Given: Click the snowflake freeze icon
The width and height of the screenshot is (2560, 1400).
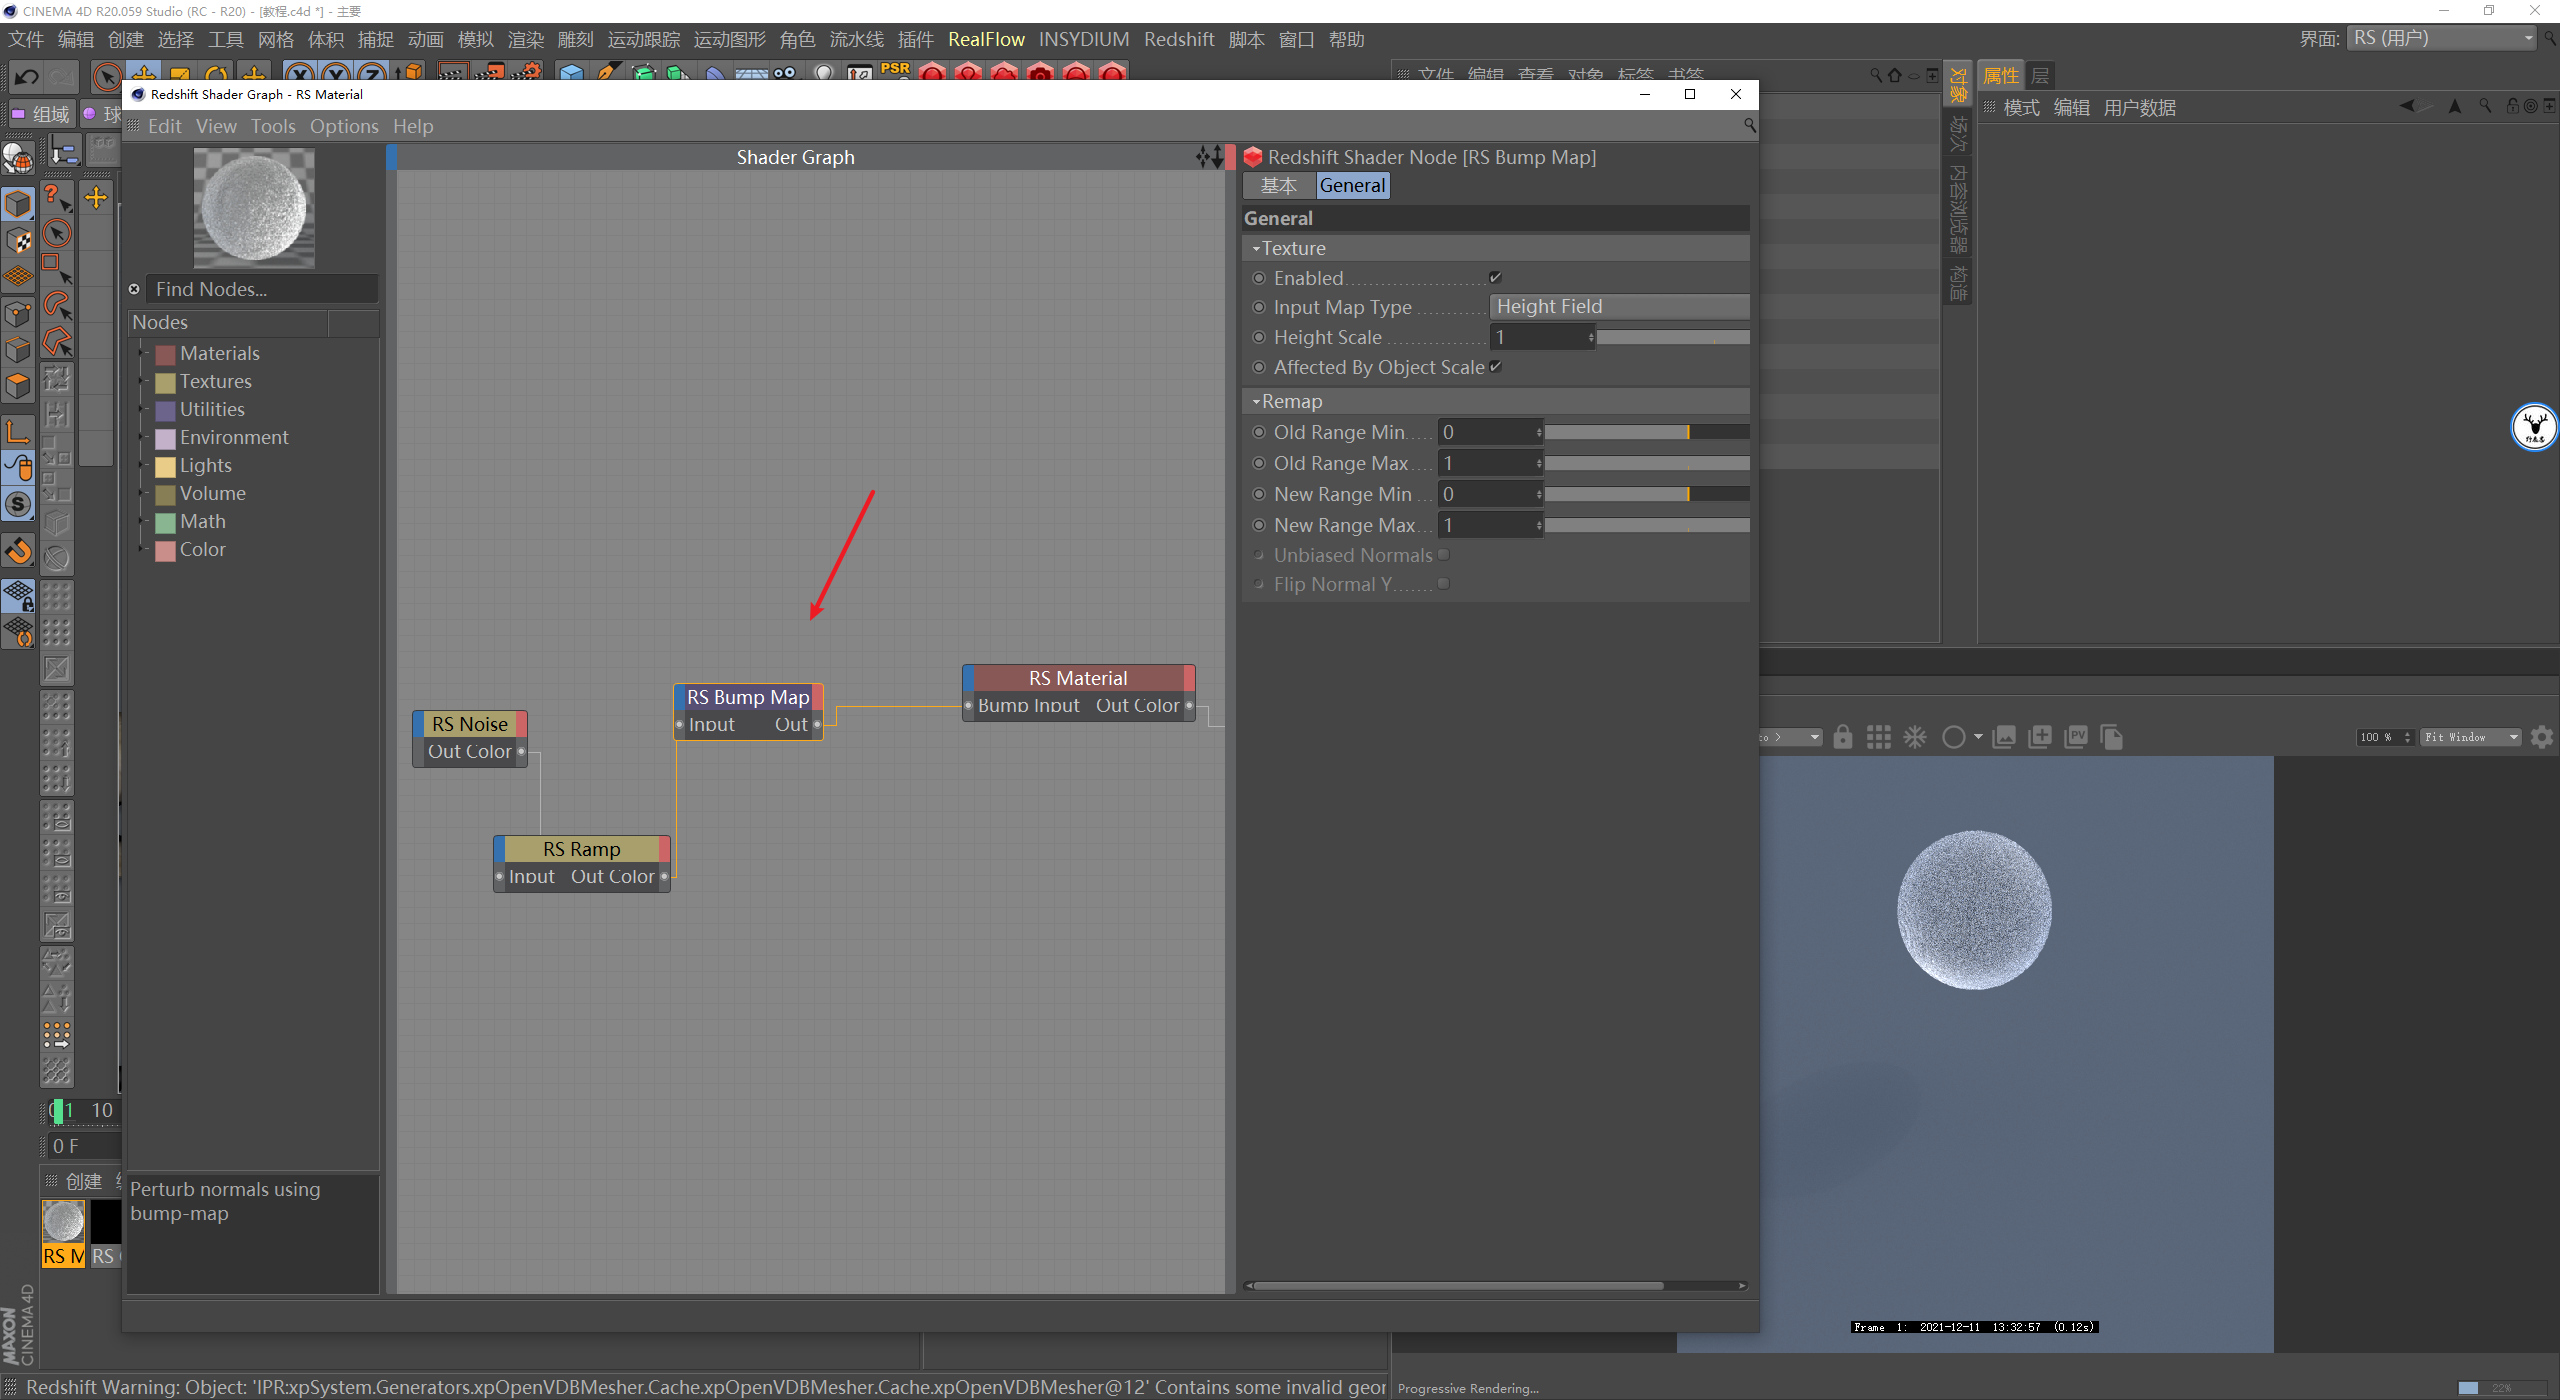Looking at the screenshot, I should click(1914, 737).
